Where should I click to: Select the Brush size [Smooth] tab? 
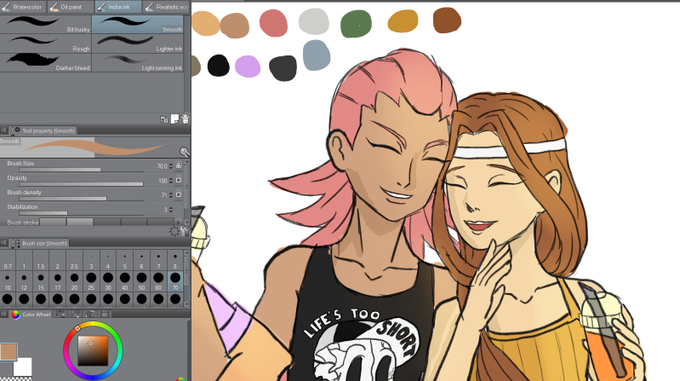39,244
